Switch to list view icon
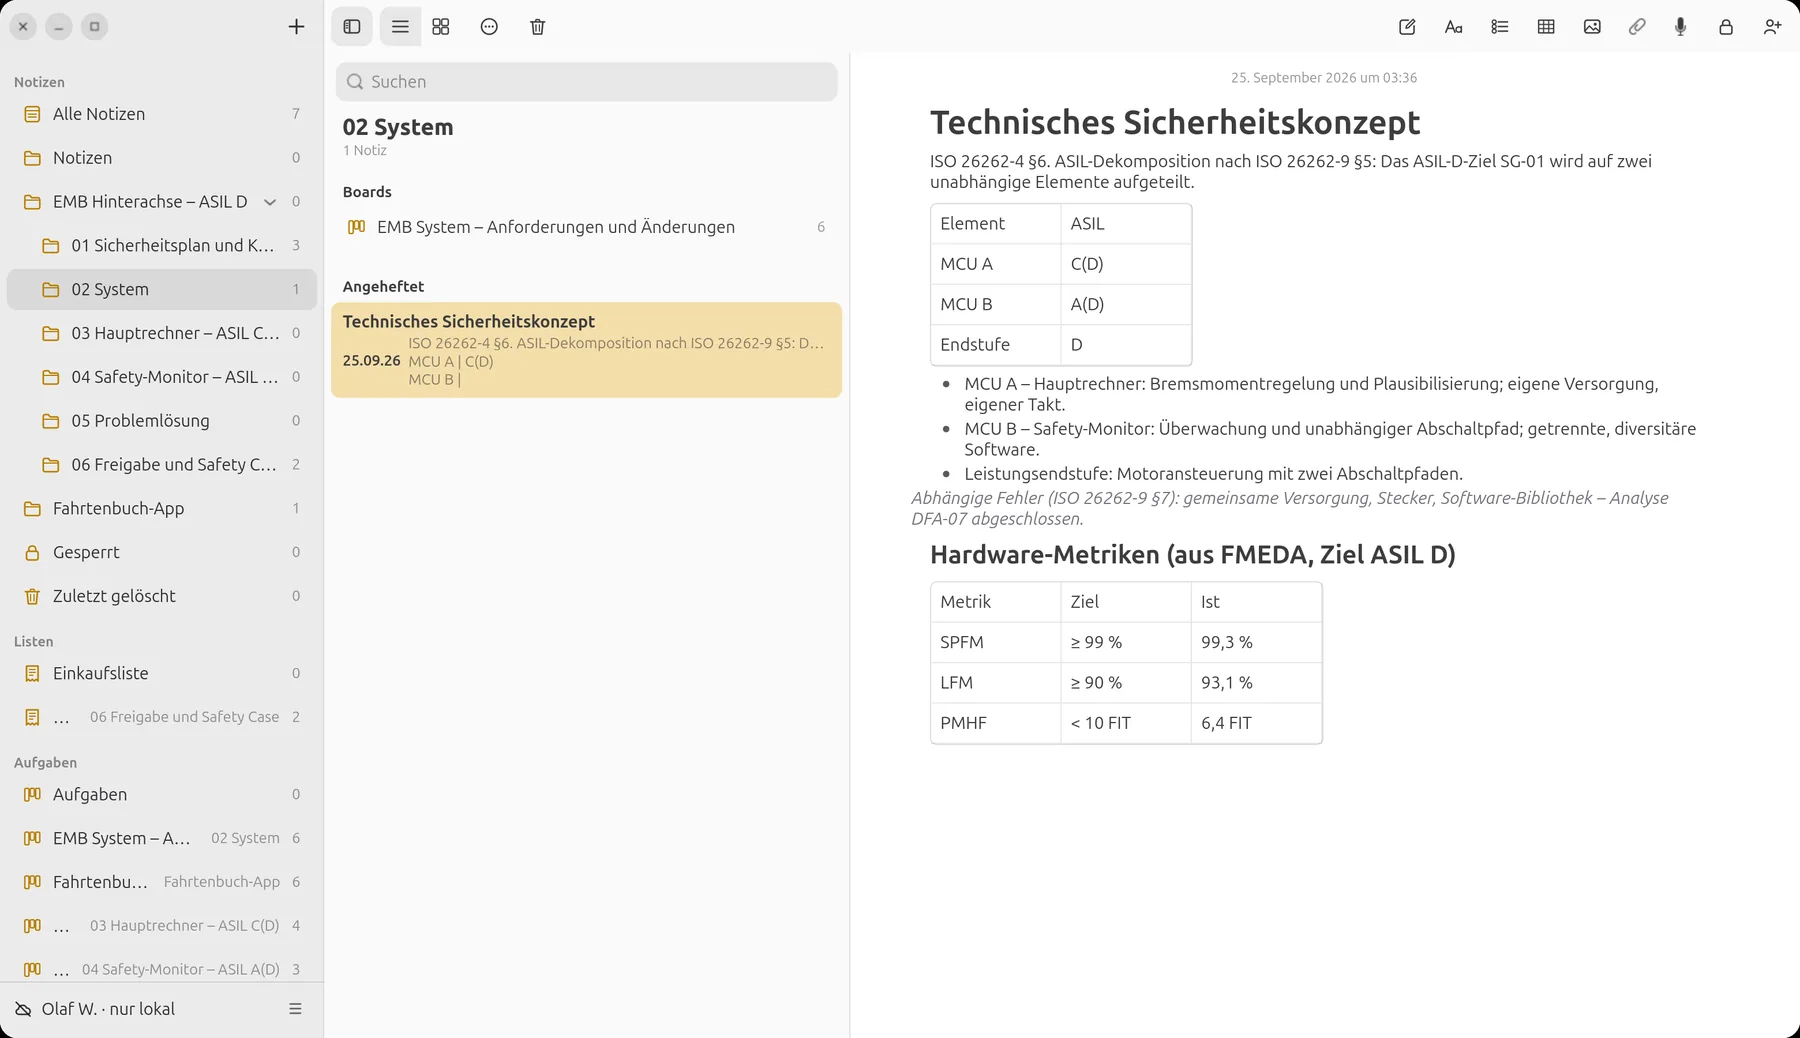This screenshot has height=1038, width=1800. (400, 27)
